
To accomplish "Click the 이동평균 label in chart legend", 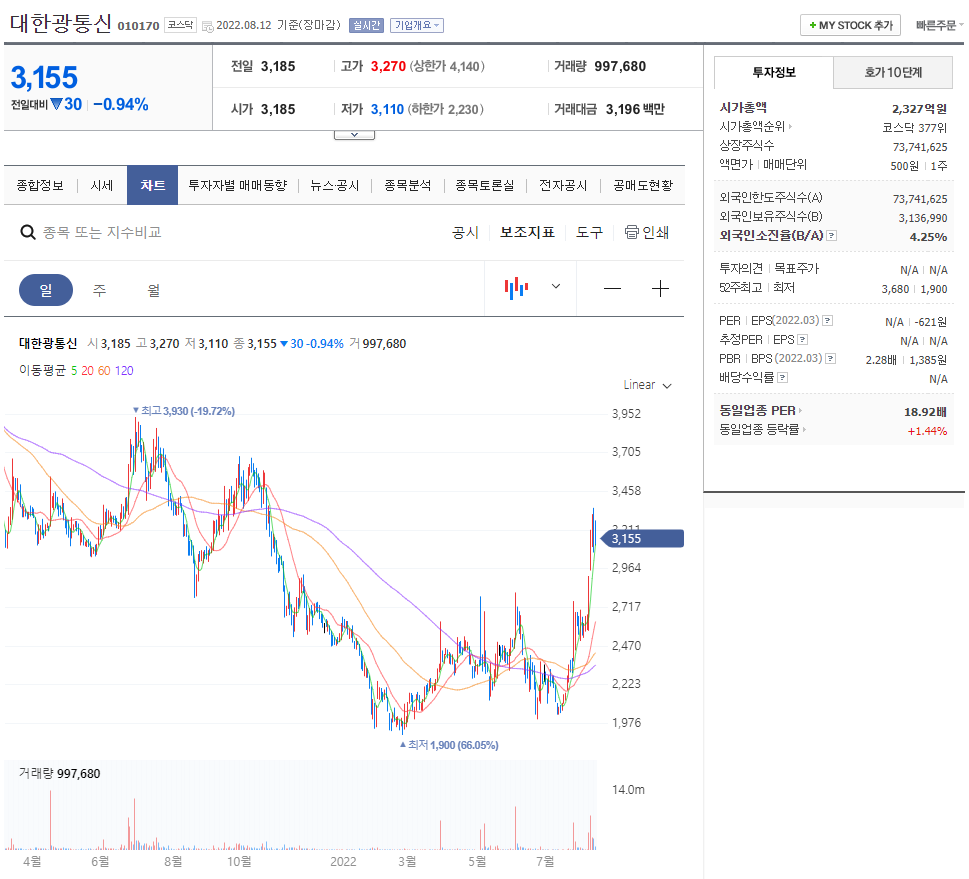I will tap(42, 370).
